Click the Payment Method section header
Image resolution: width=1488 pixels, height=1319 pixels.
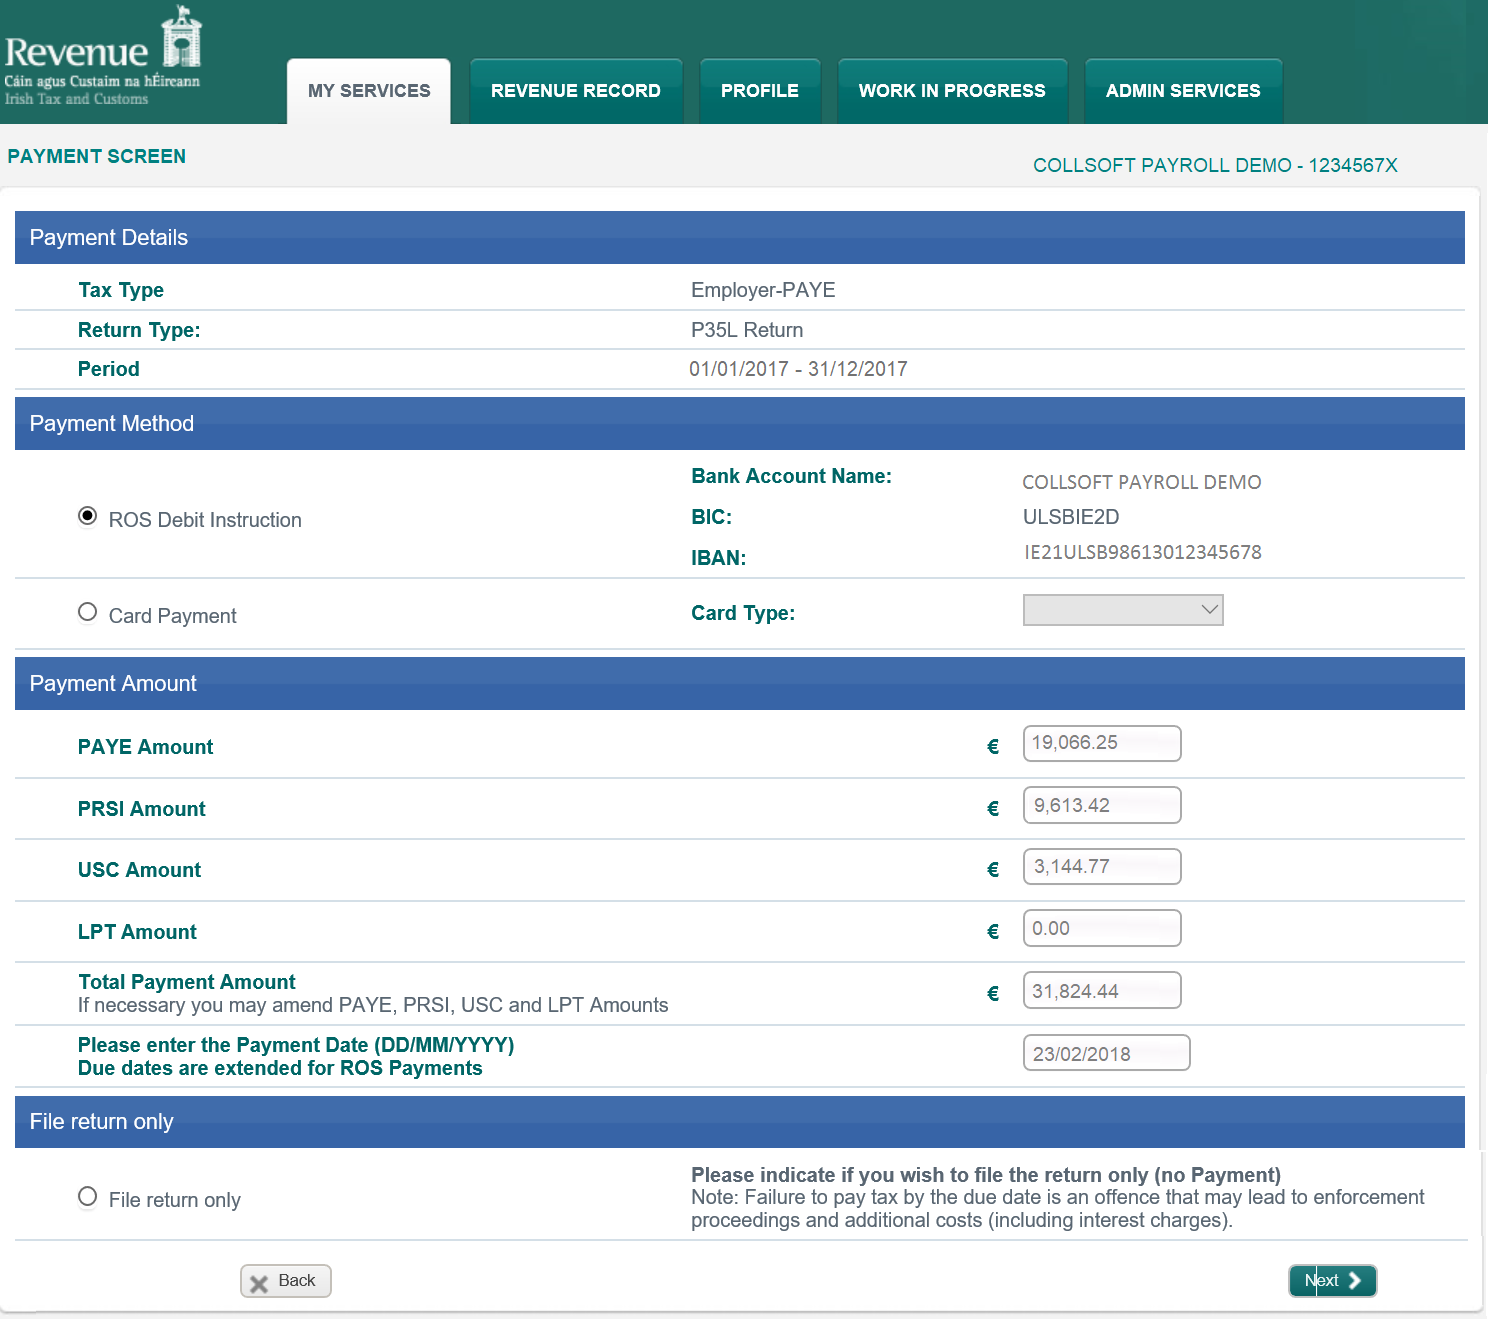739,424
